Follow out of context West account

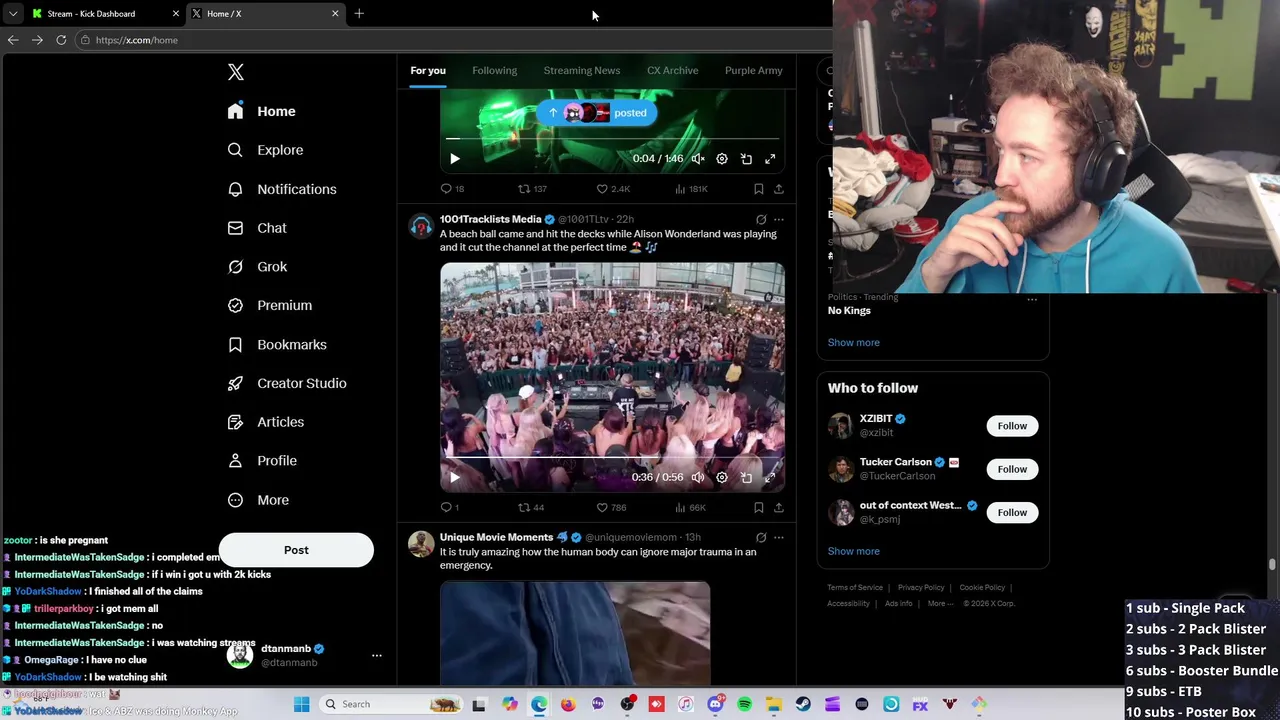(x=1012, y=513)
